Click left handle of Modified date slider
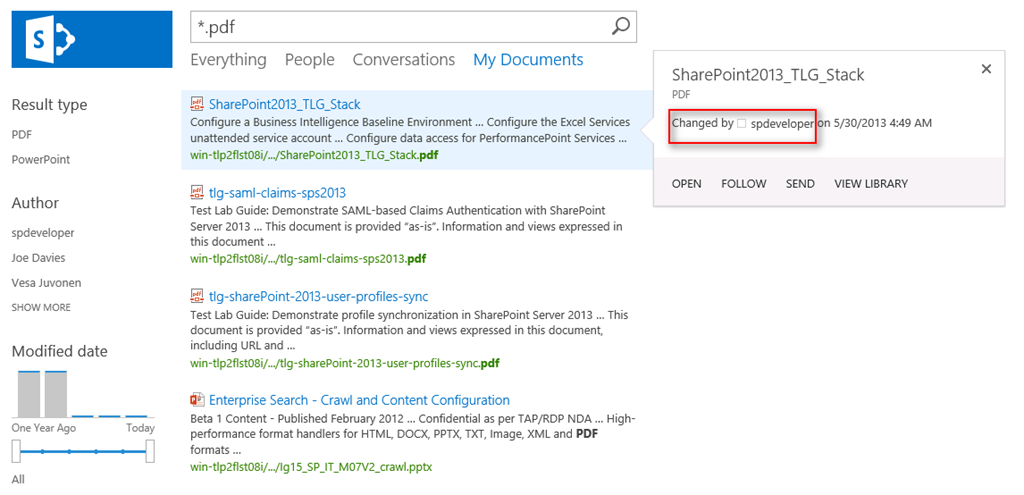This screenshot has height=495, width=1024. [16, 452]
